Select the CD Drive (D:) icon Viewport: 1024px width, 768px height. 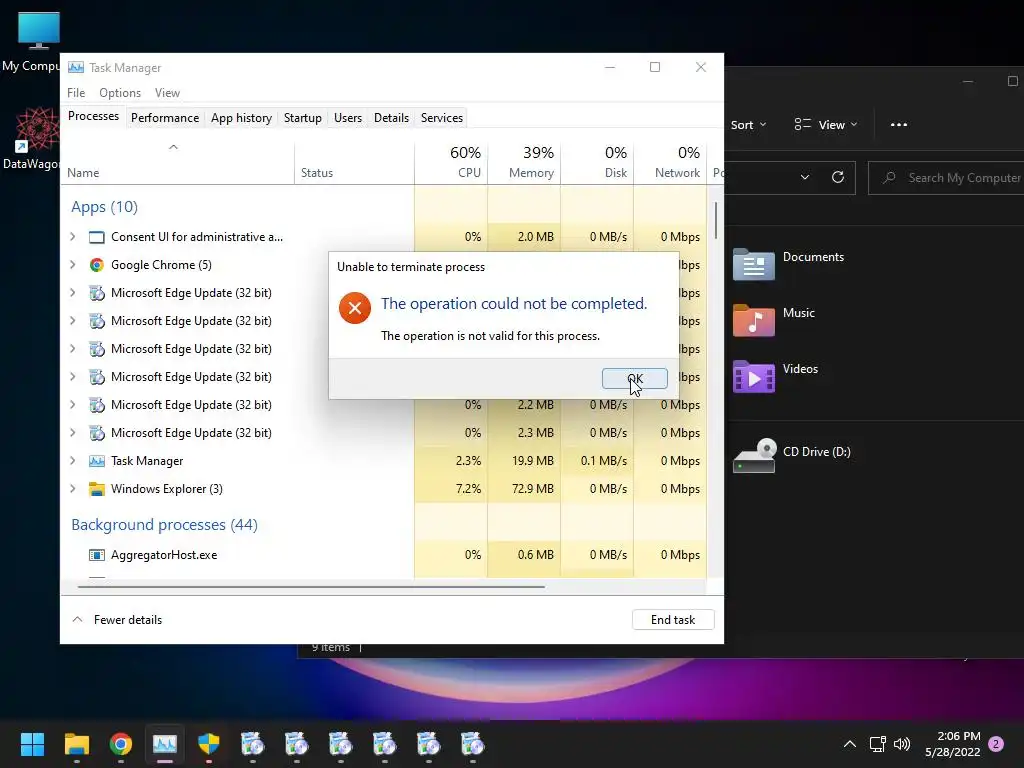tap(754, 455)
